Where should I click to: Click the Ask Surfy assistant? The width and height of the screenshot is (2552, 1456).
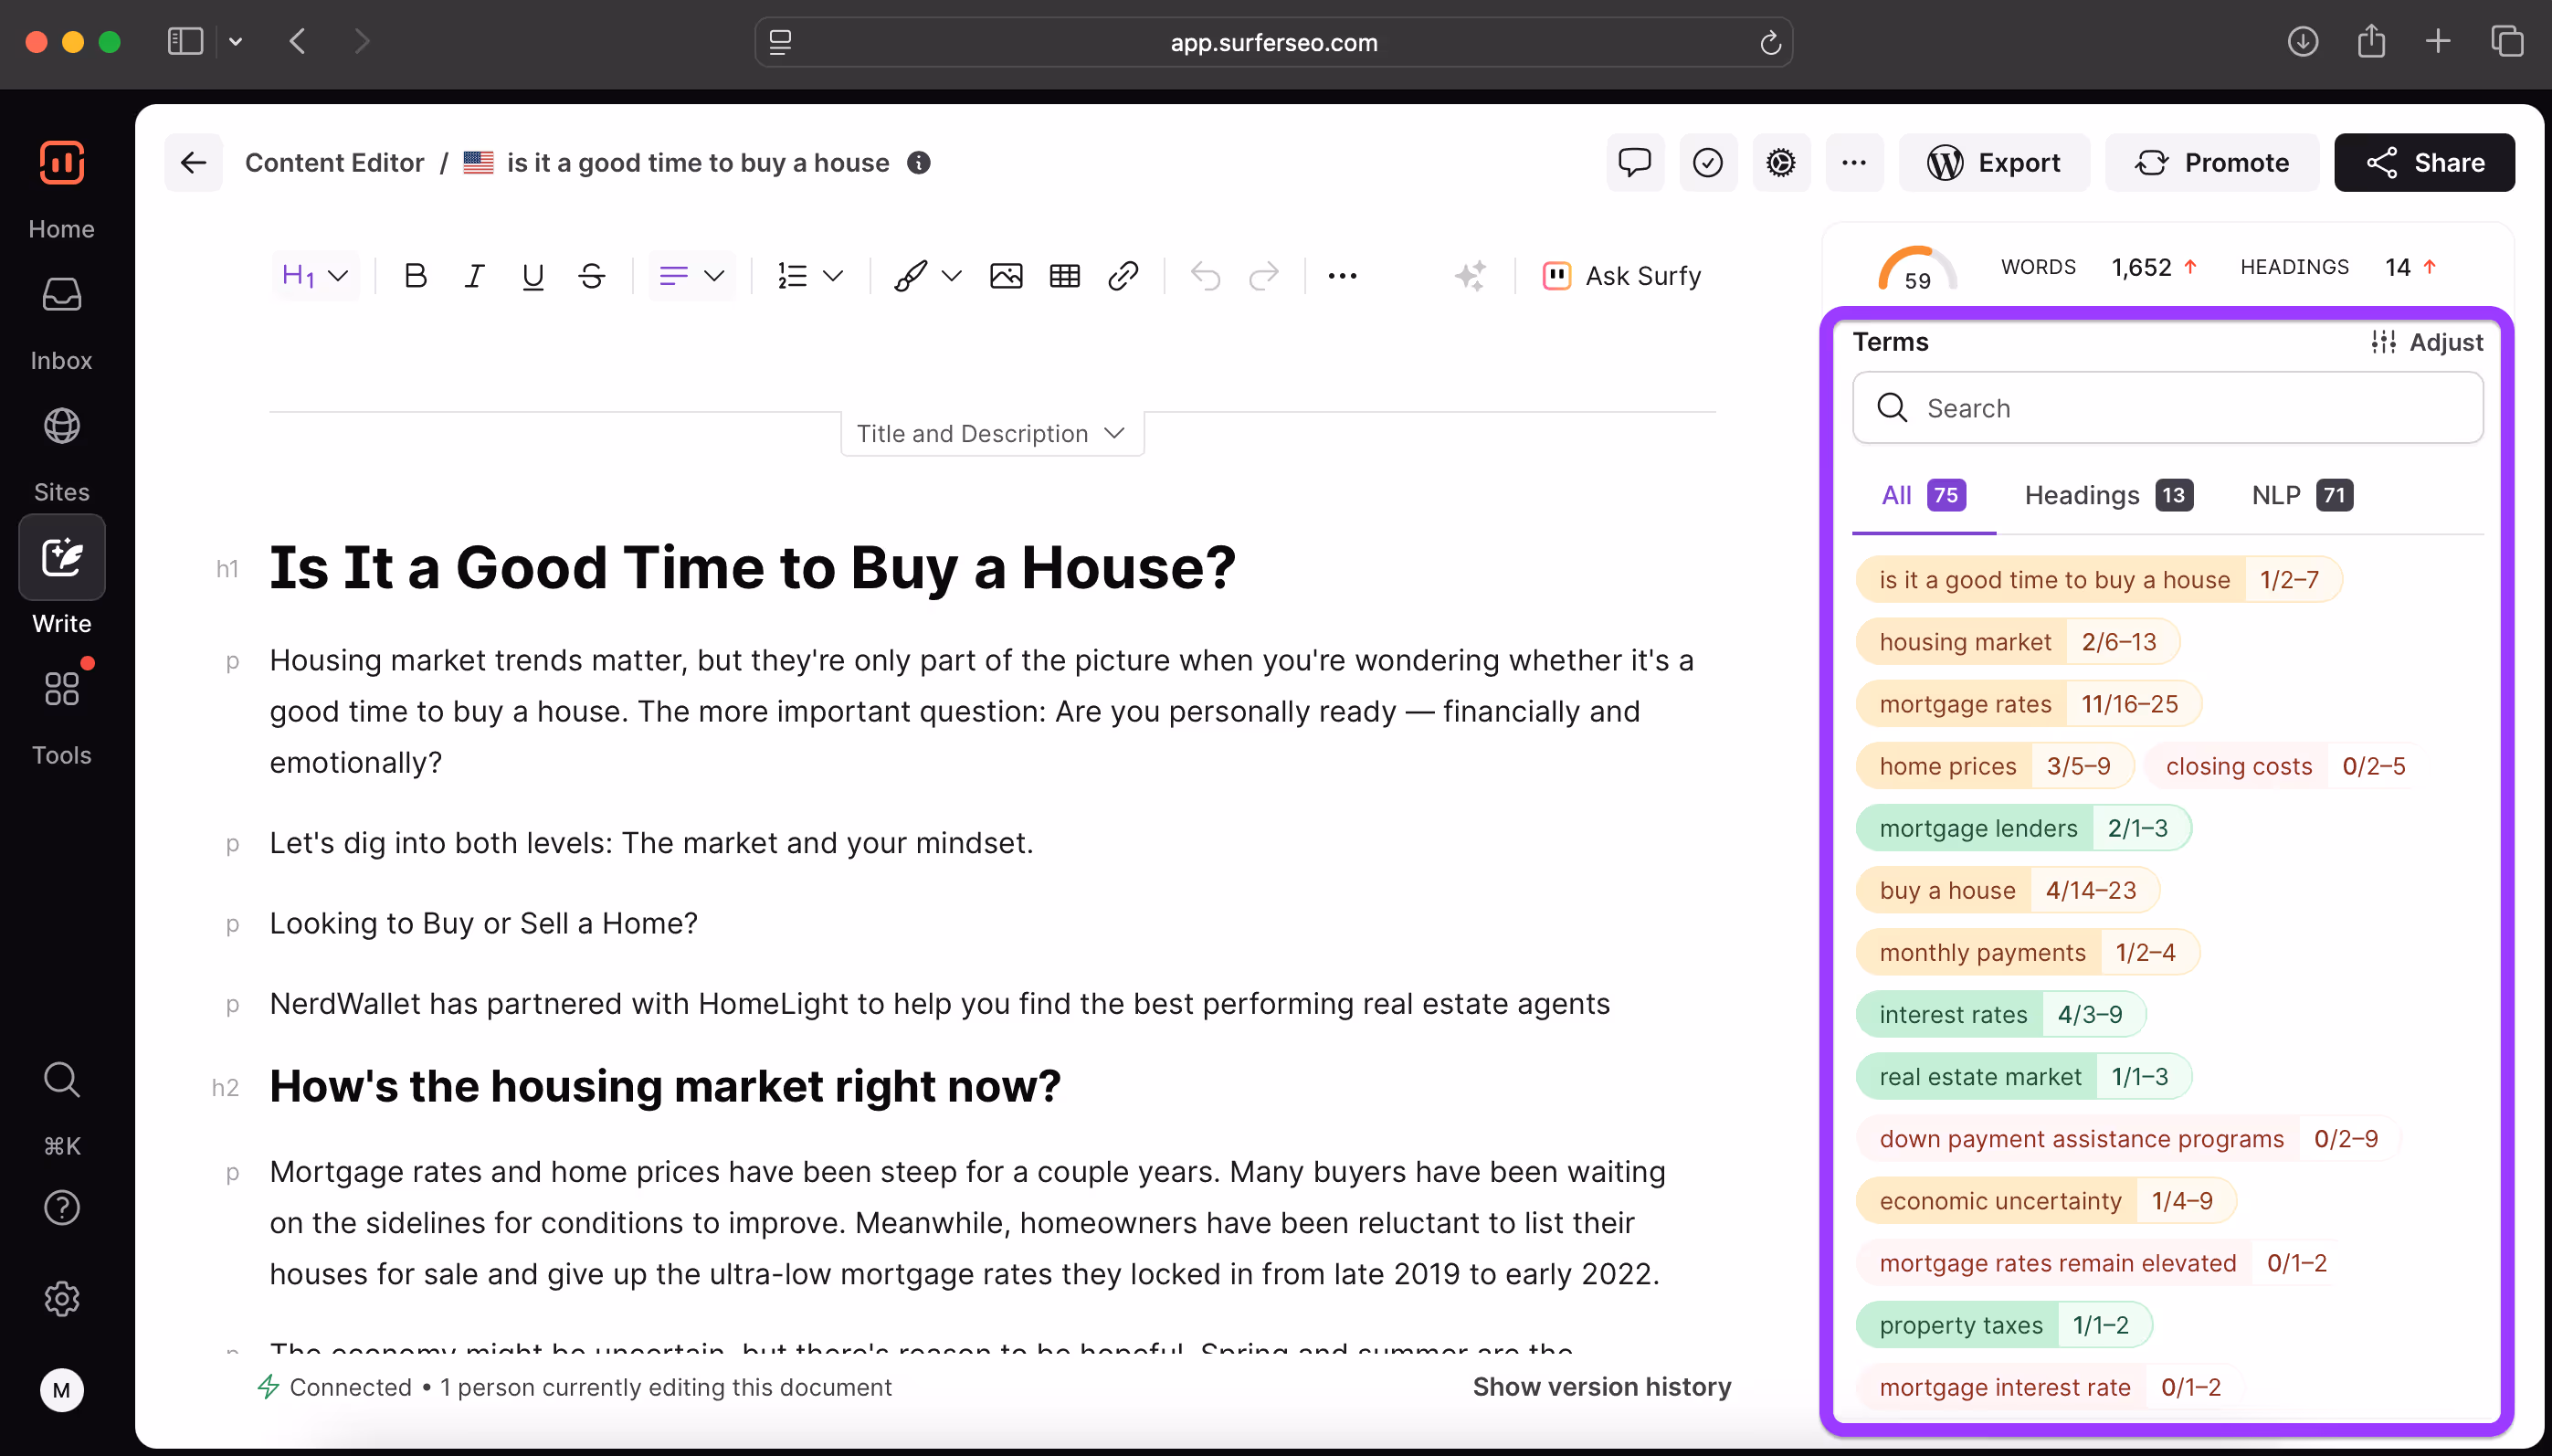tap(1622, 276)
